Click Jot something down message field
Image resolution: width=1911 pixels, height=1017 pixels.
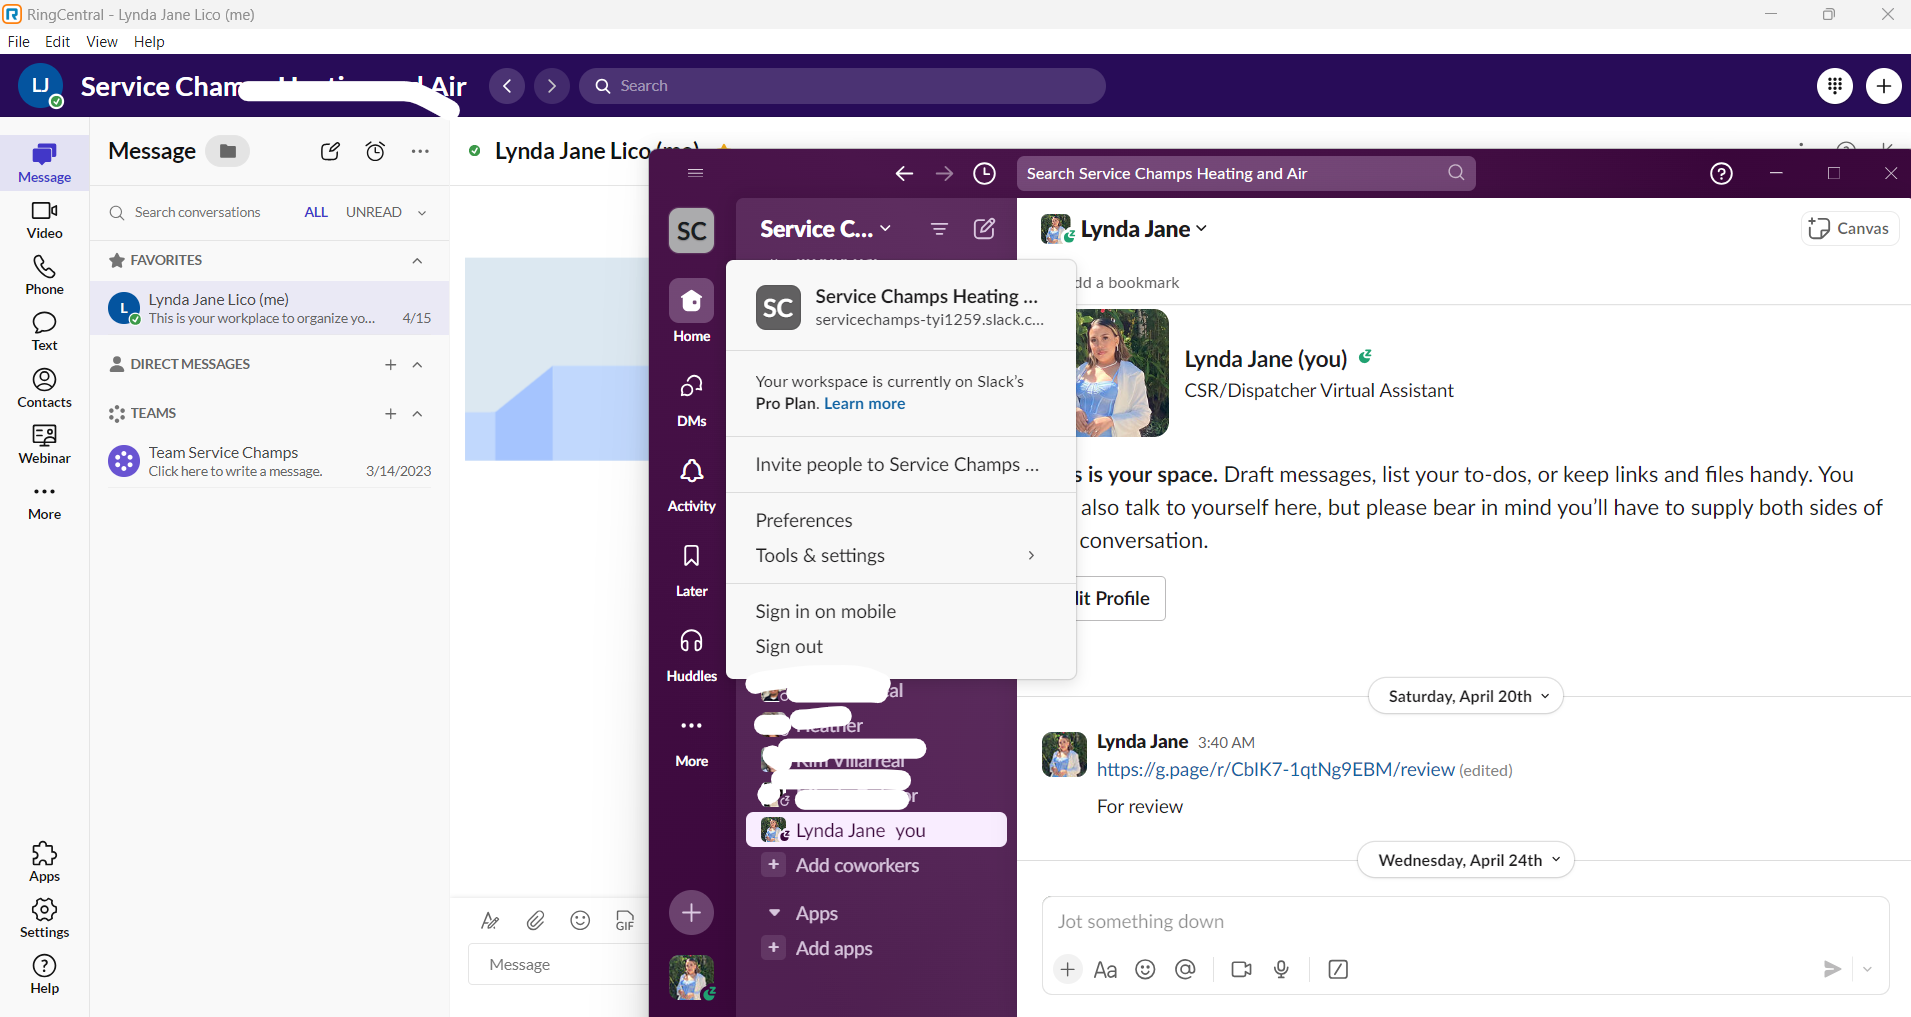click(x=1465, y=922)
